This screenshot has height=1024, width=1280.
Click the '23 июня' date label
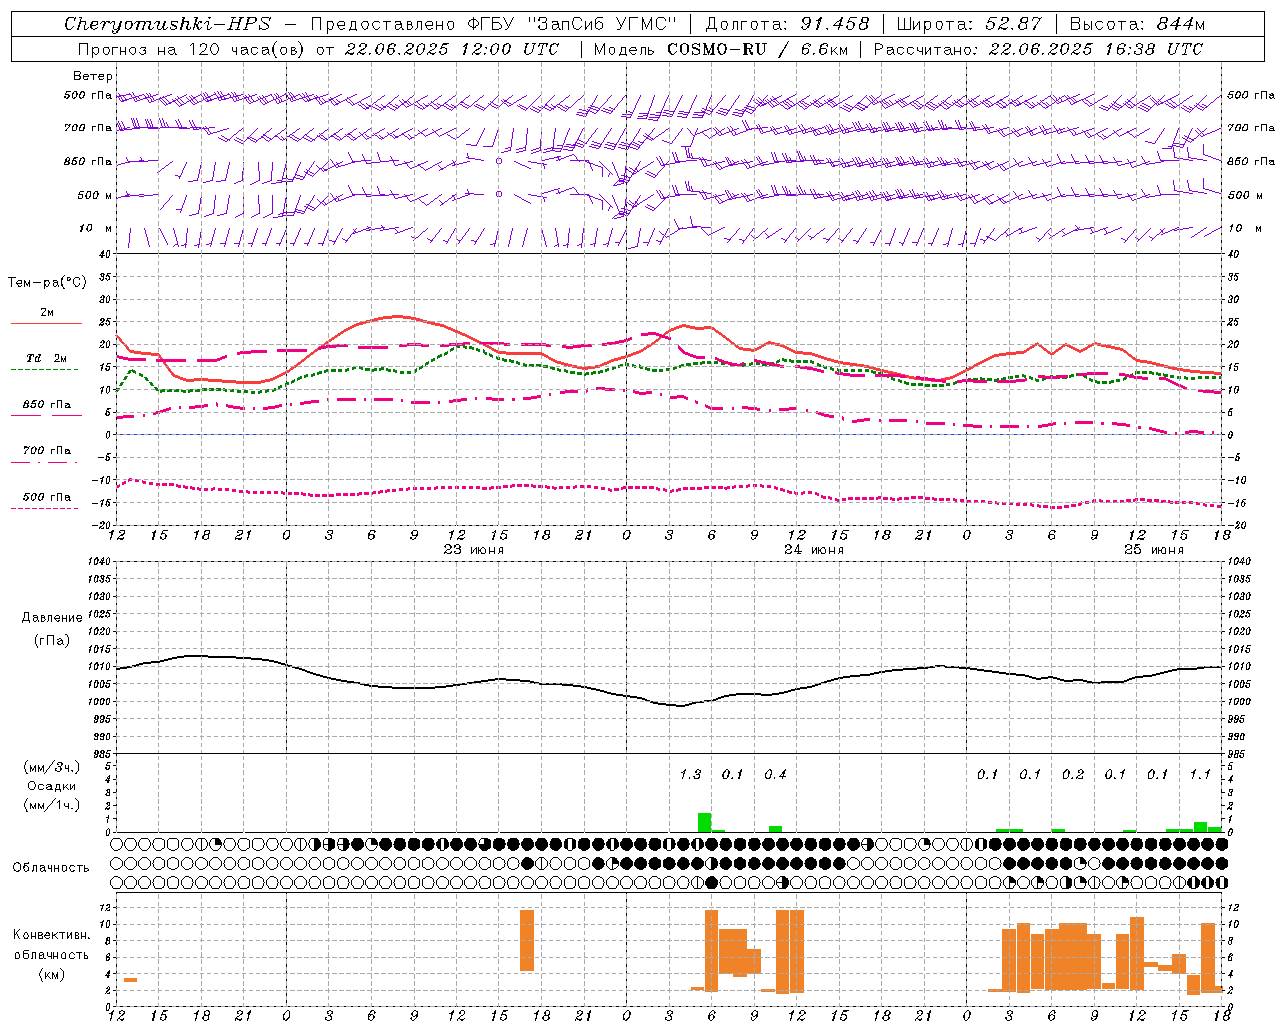click(x=474, y=550)
